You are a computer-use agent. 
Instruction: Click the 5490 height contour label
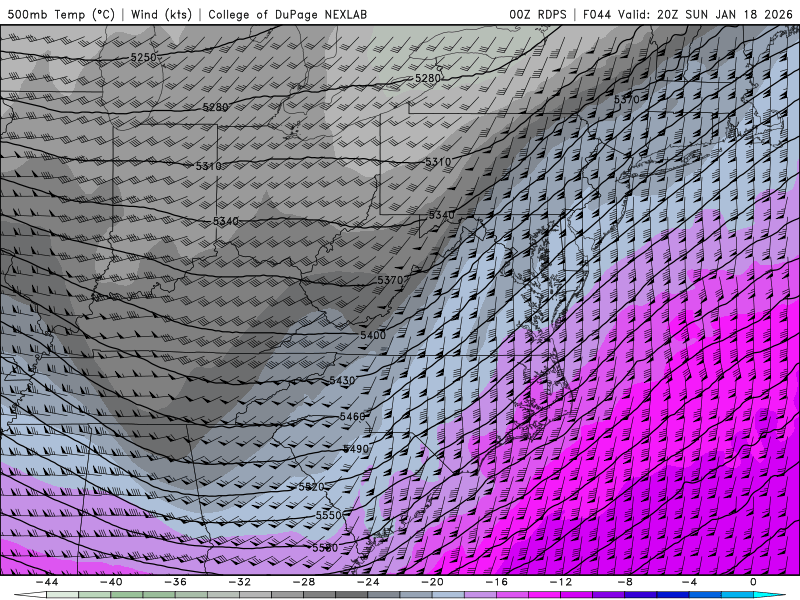(356, 449)
